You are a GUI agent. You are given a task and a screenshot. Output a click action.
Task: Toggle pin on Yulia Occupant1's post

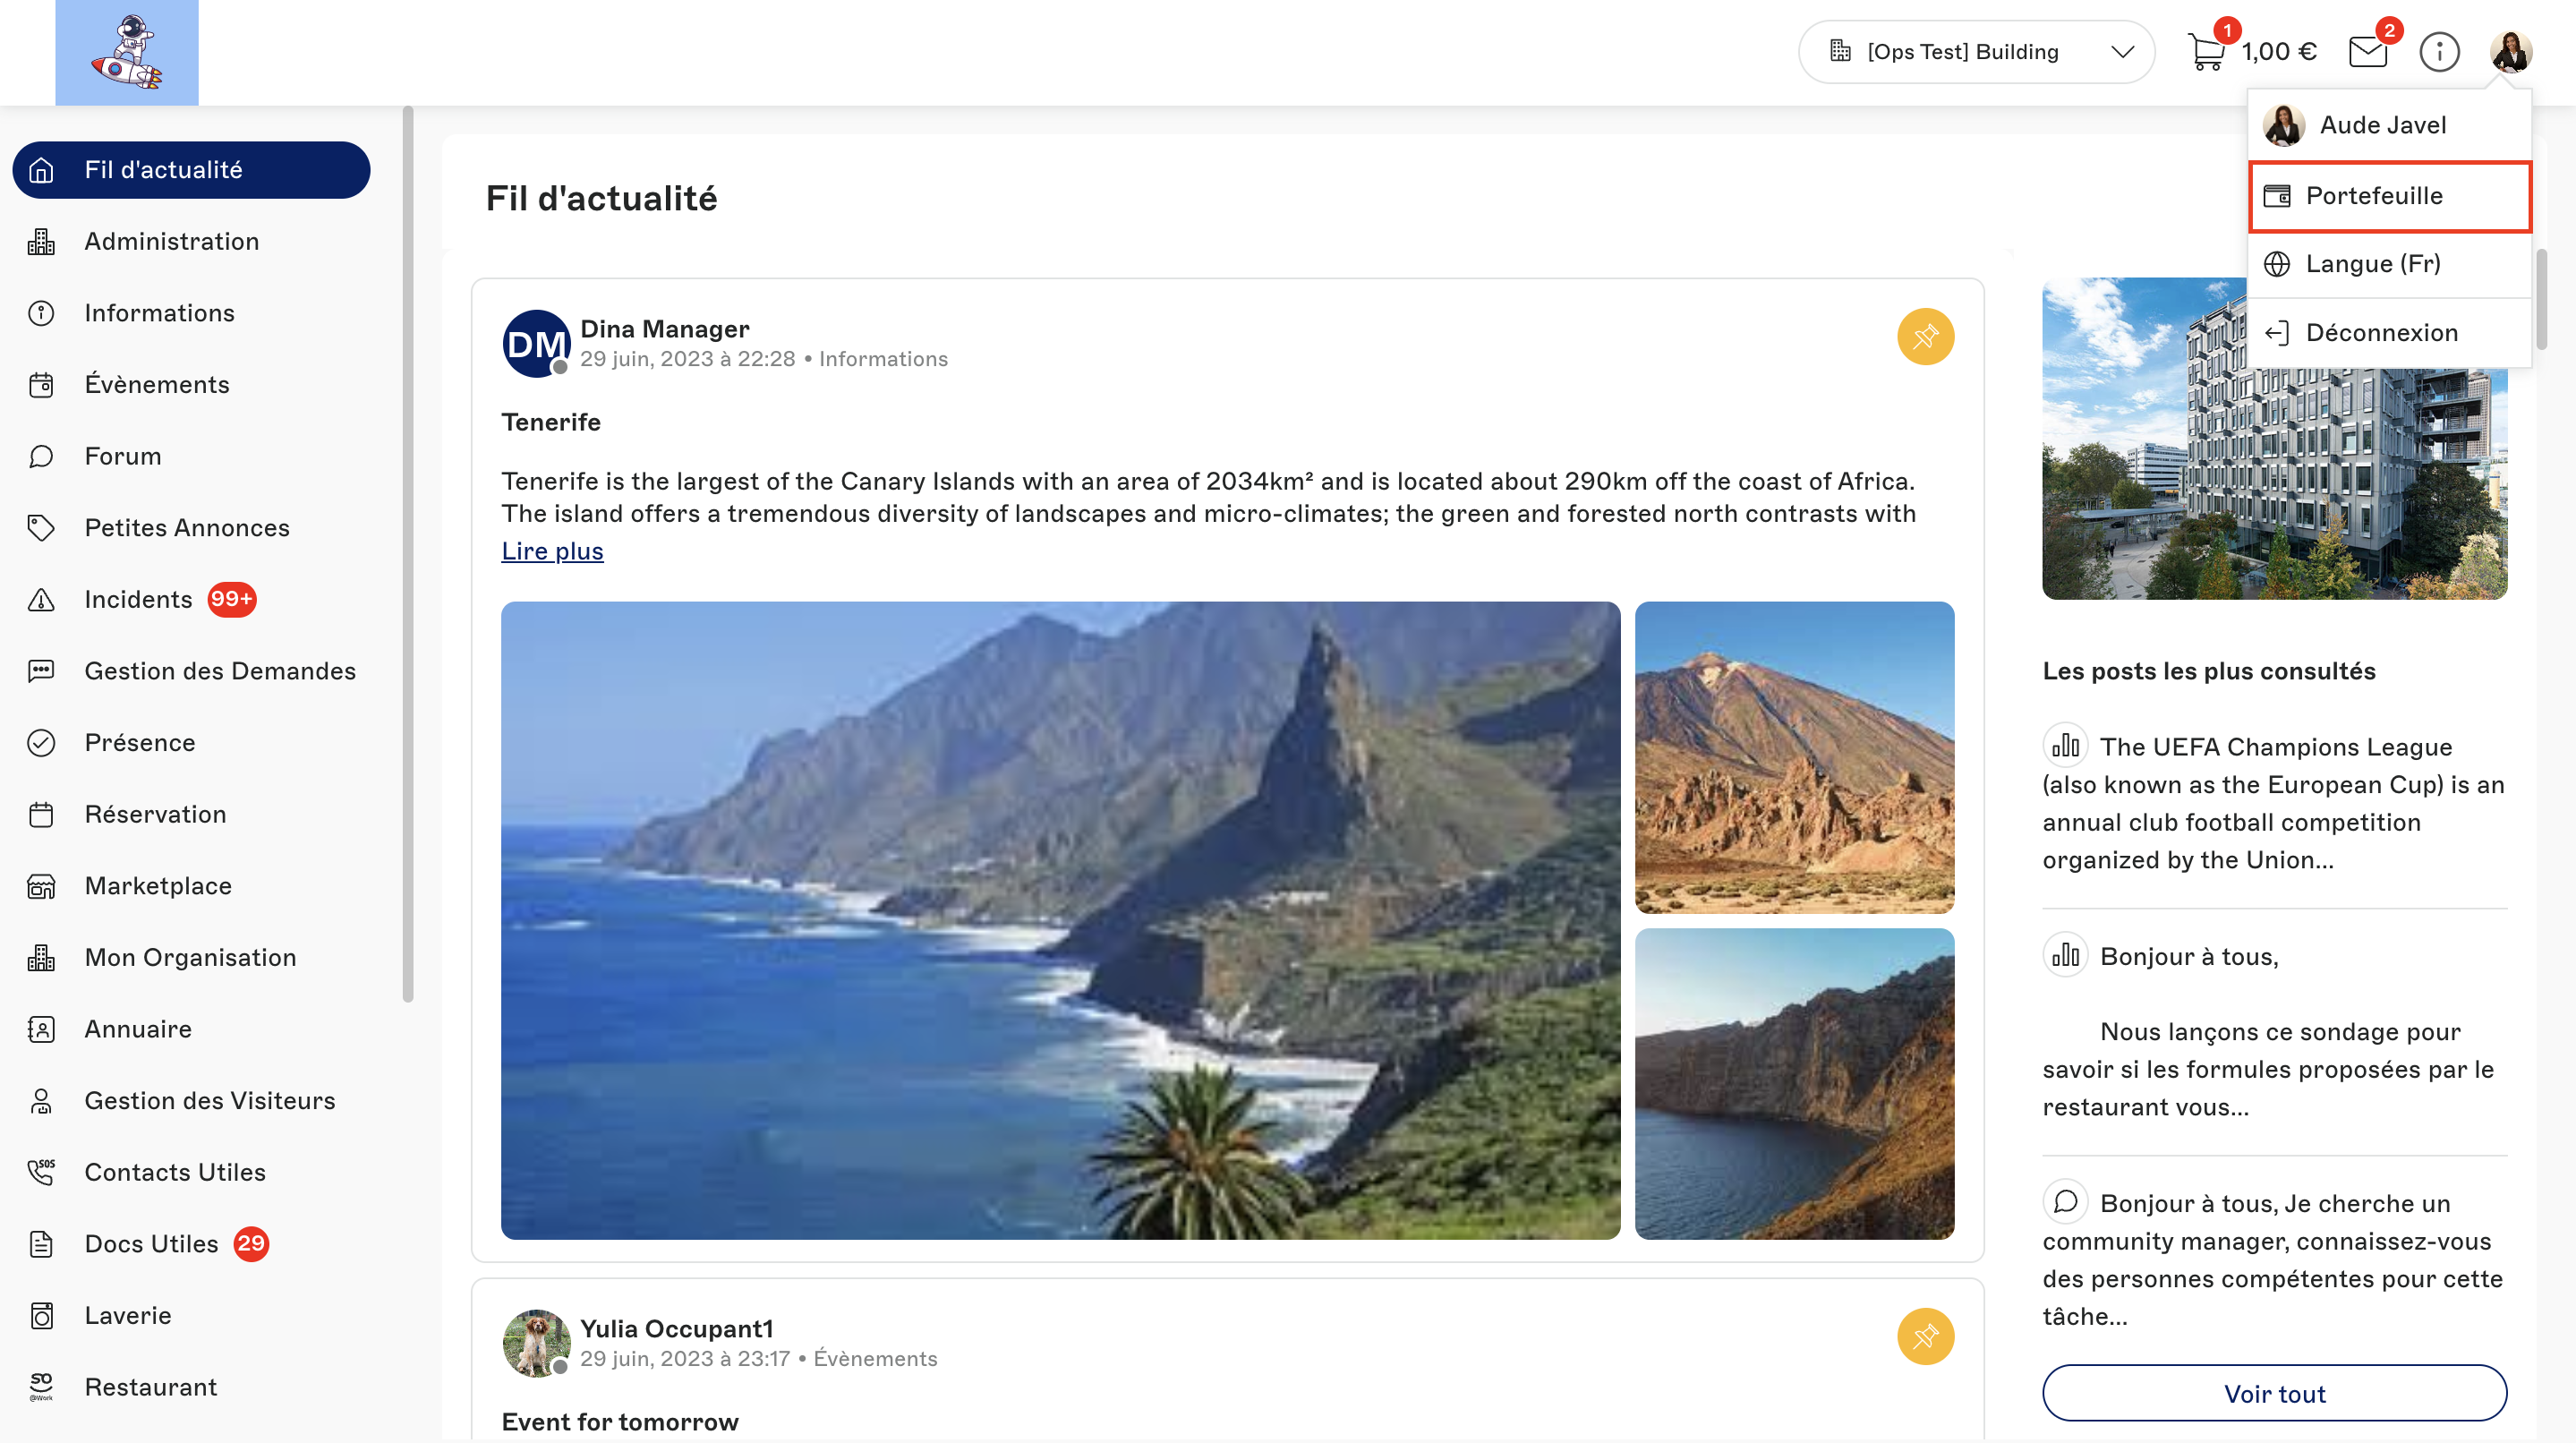tap(1925, 1336)
